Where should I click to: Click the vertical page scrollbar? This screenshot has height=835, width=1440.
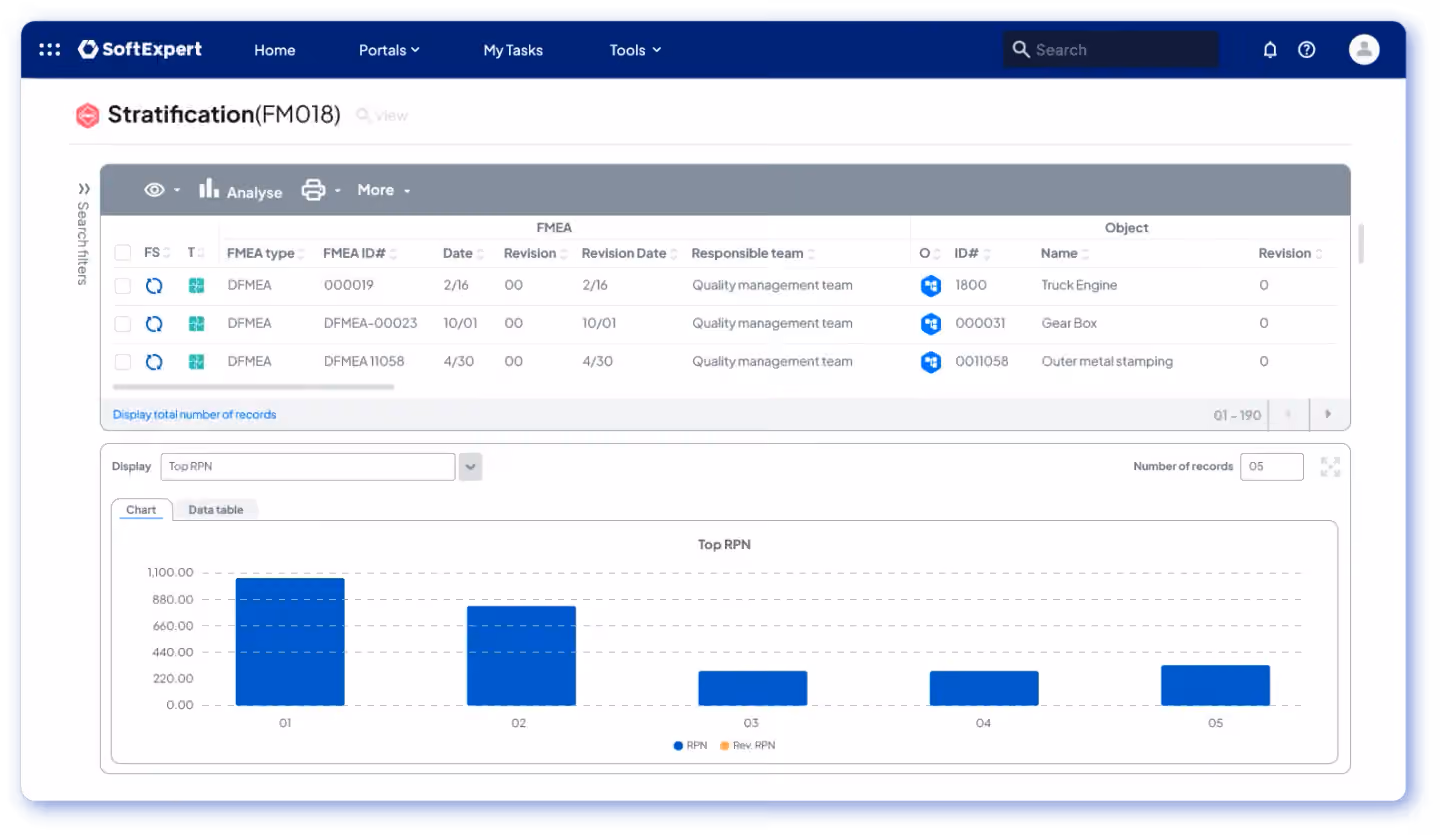point(1361,245)
